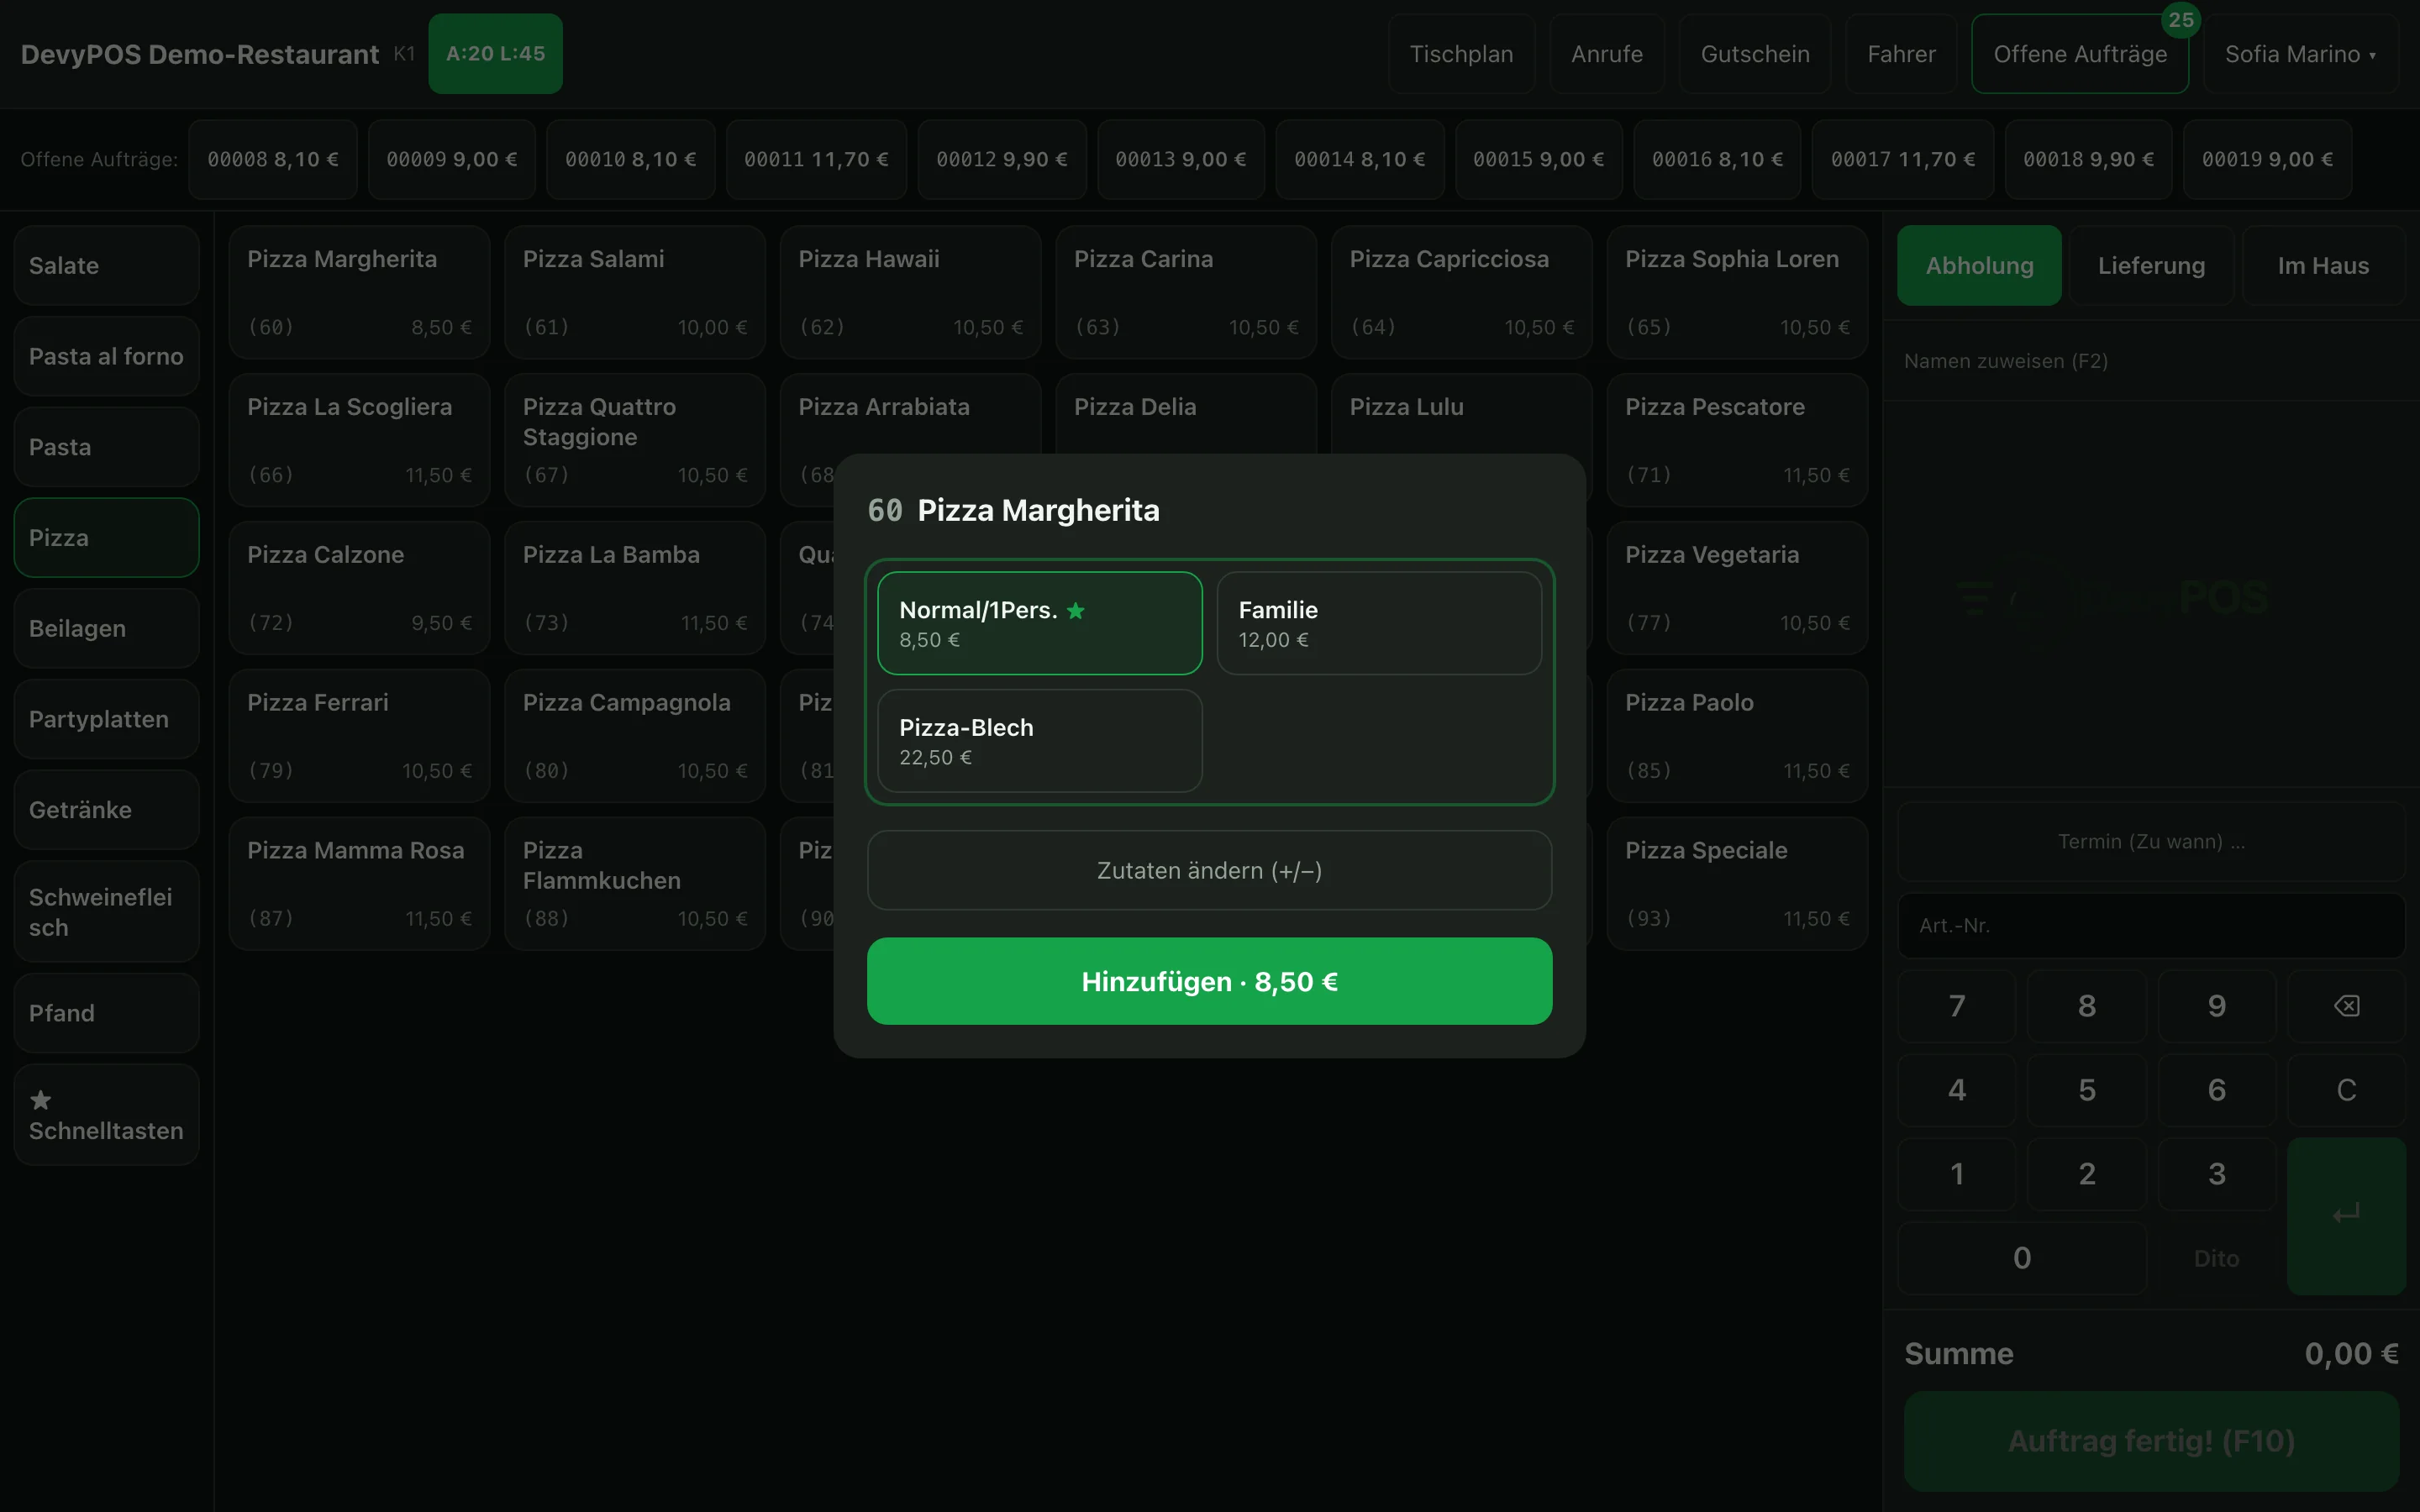2420x1512 pixels.
Task: Open order 00017 for 11,70 €
Action: point(1903,160)
